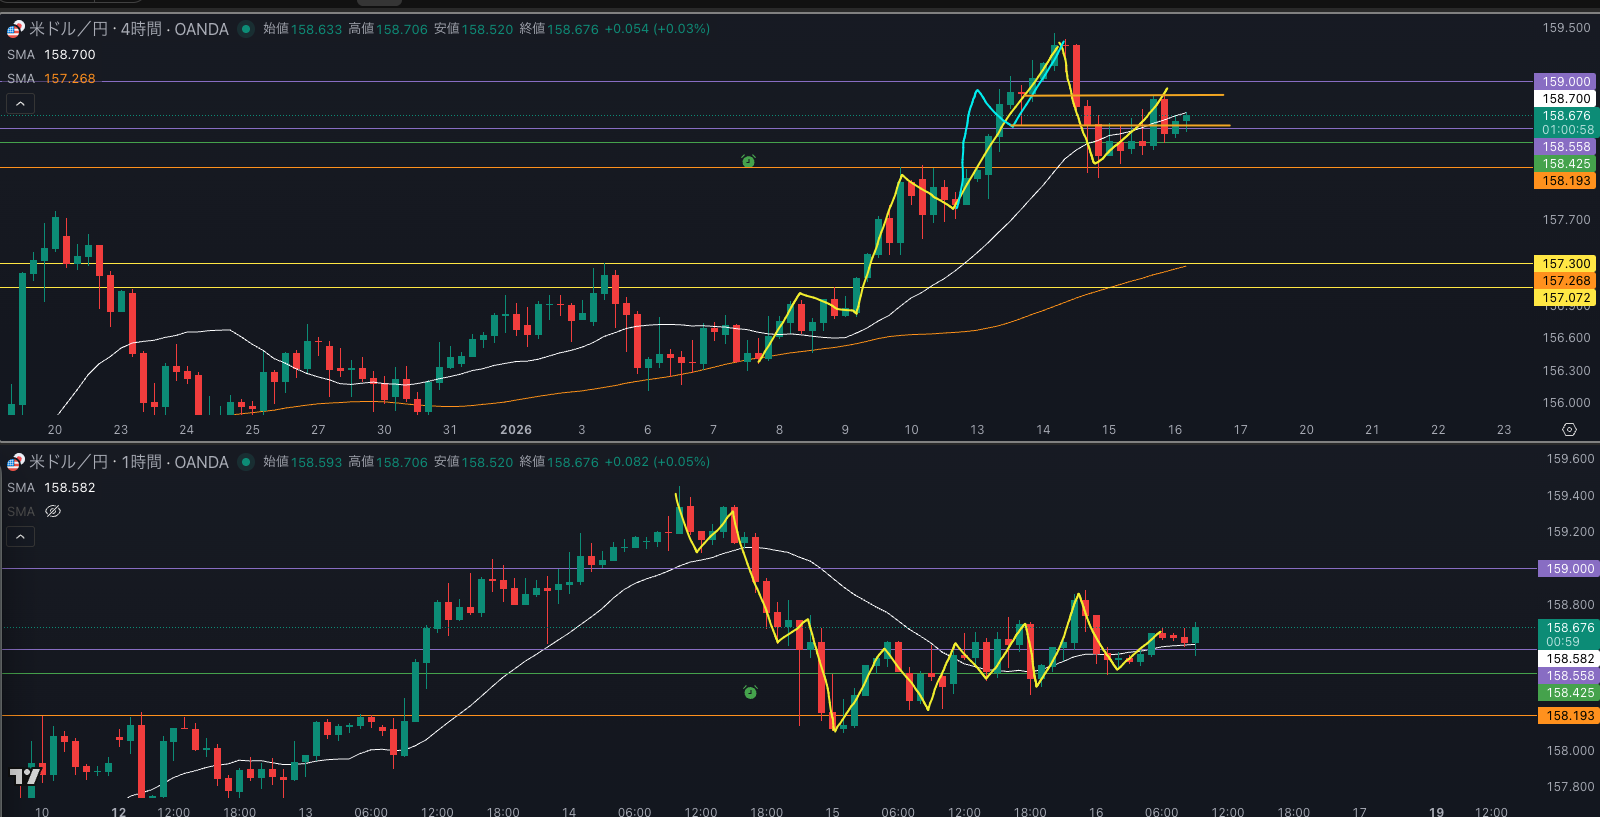Click the 米ドル/円 1時間 symbol title
The height and width of the screenshot is (817, 1600).
coord(128,462)
